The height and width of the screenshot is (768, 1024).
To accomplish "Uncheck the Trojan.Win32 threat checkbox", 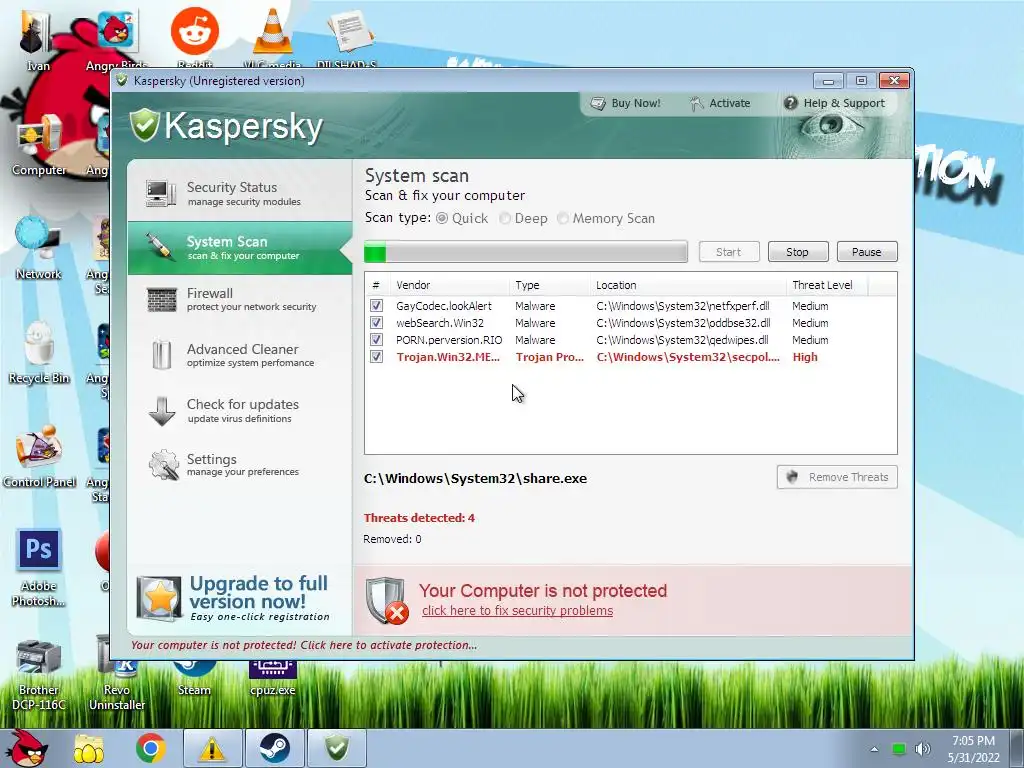I will tap(376, 357).
